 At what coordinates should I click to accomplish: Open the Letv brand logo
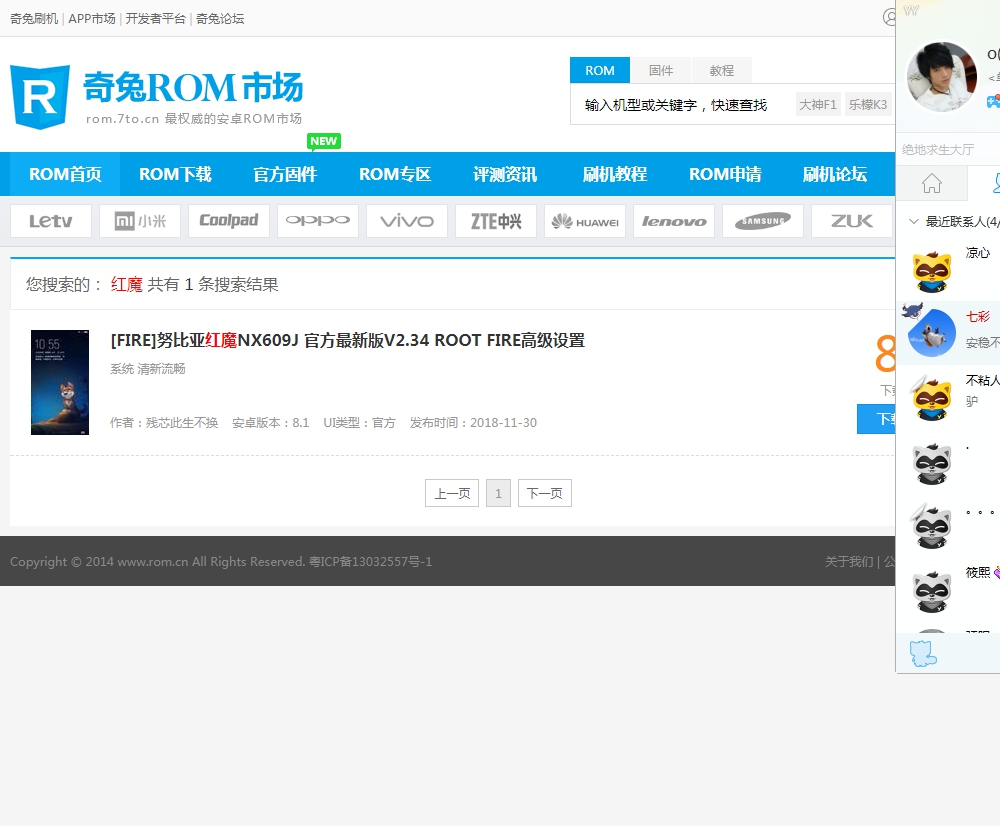pos(51,221)
